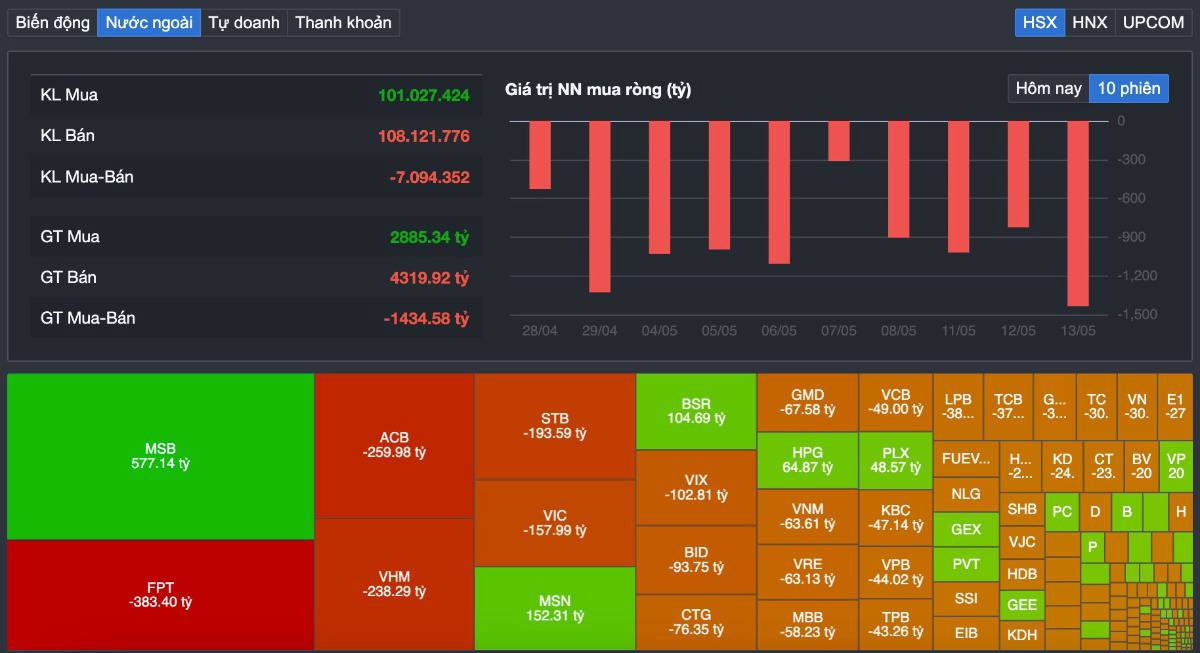Select the Nước ngoài tab
This screenshot has height=653, width=1200.
(149, 22)
